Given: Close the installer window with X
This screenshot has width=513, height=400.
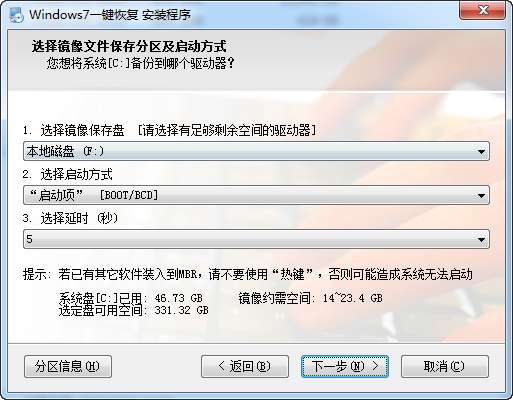Looking at the screenshot, I should coord(483,10).
